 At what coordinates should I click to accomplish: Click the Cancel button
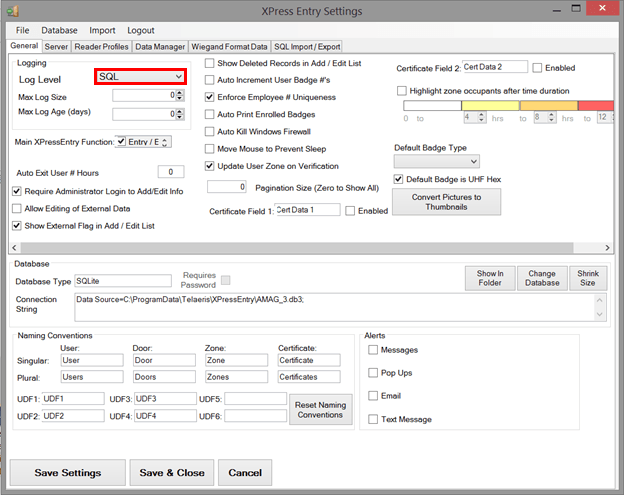tap(245, 473)
